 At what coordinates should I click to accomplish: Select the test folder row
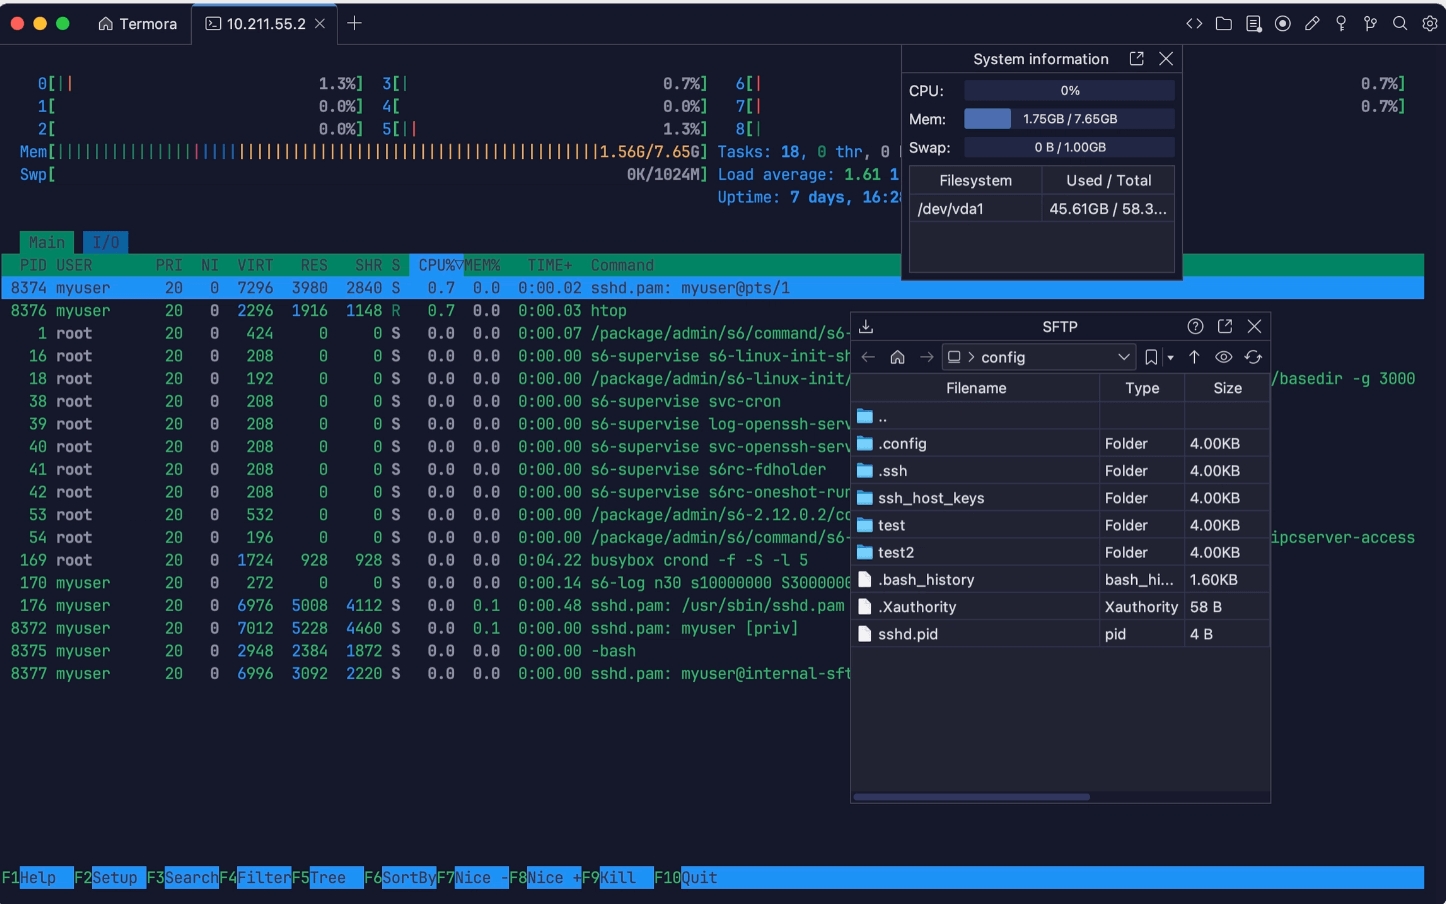point(1060,525)
